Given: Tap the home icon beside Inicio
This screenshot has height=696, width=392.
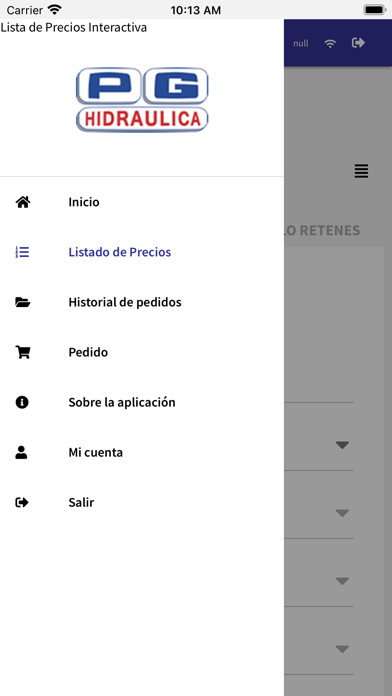Looking at the screenshot, I should [x=23, y=202].
